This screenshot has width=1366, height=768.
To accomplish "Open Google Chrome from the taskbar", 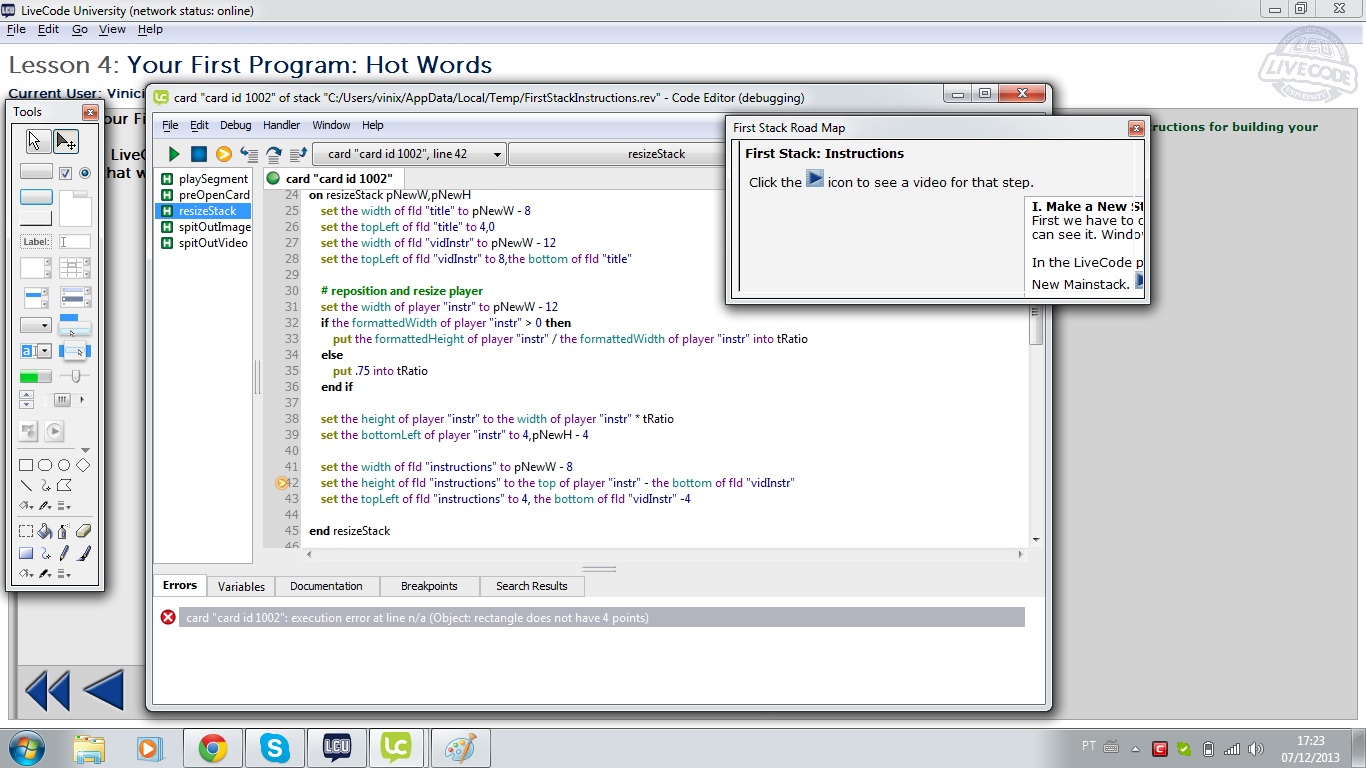I will [212, 748].
